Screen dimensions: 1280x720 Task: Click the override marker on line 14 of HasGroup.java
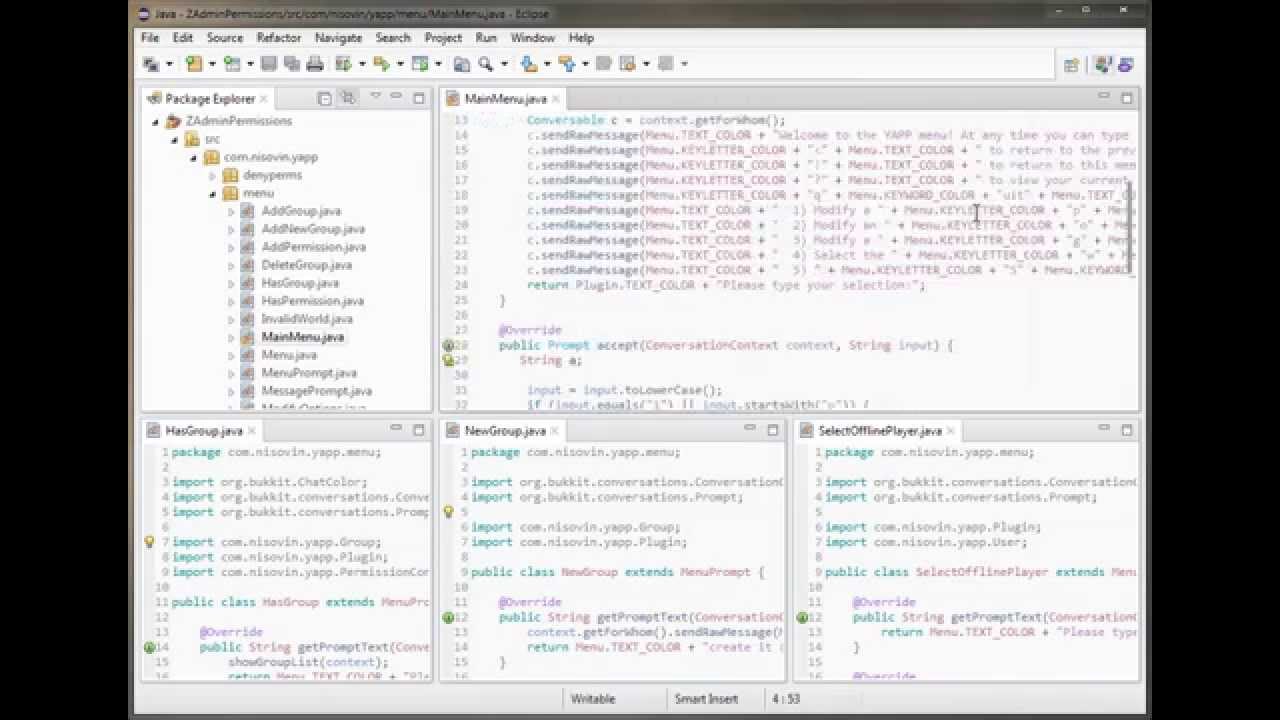click(149, 647)
